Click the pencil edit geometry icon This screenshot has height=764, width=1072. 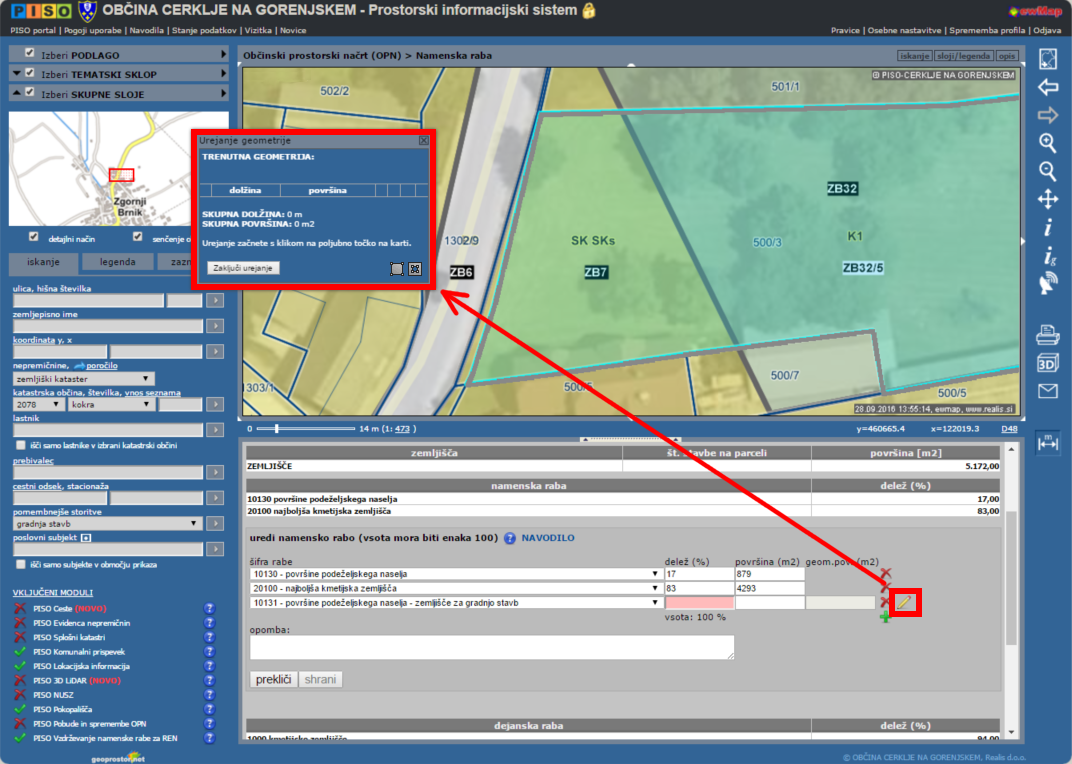pos(903,602)
